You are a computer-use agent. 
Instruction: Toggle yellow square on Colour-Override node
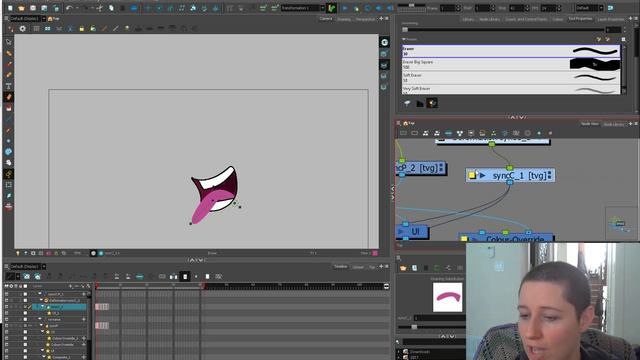[464, 239]
